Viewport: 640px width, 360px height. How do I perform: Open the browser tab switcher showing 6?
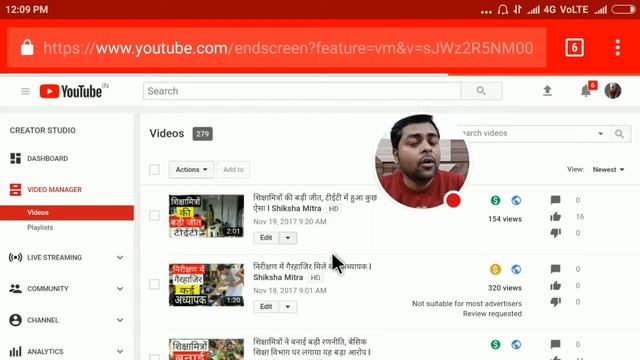(x=574, y=48)
